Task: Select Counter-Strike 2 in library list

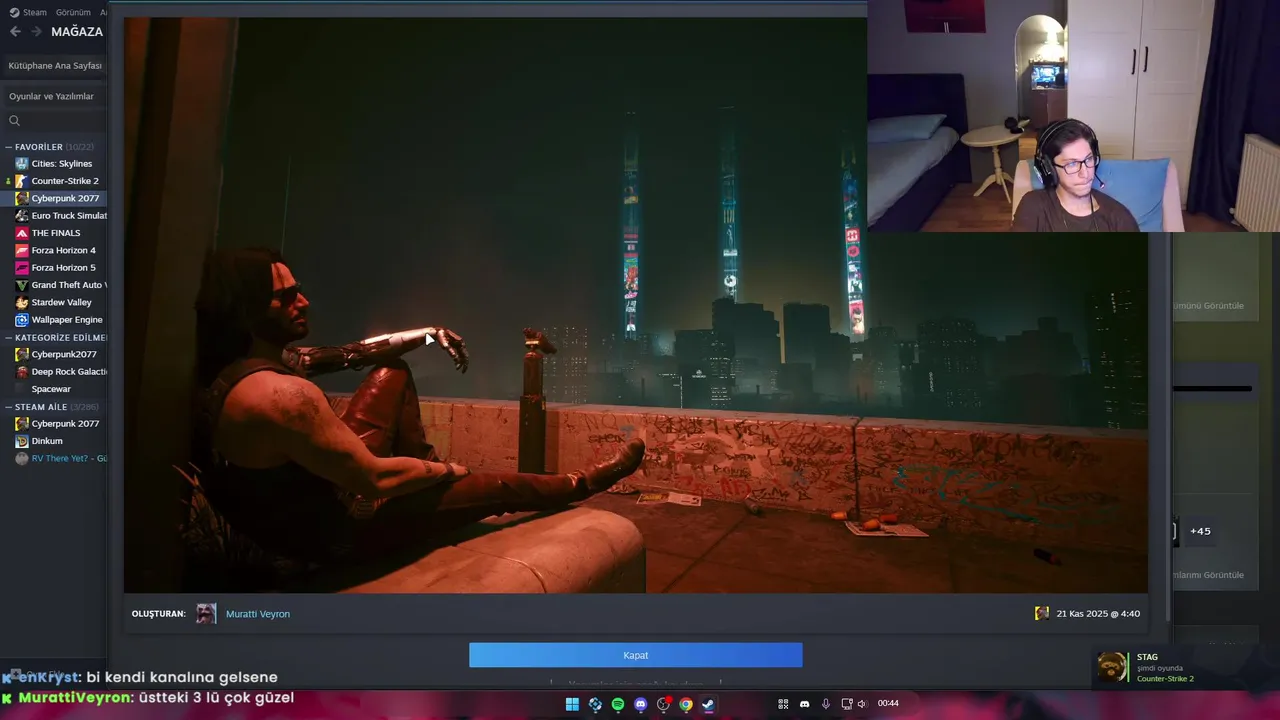Action: 64,181
